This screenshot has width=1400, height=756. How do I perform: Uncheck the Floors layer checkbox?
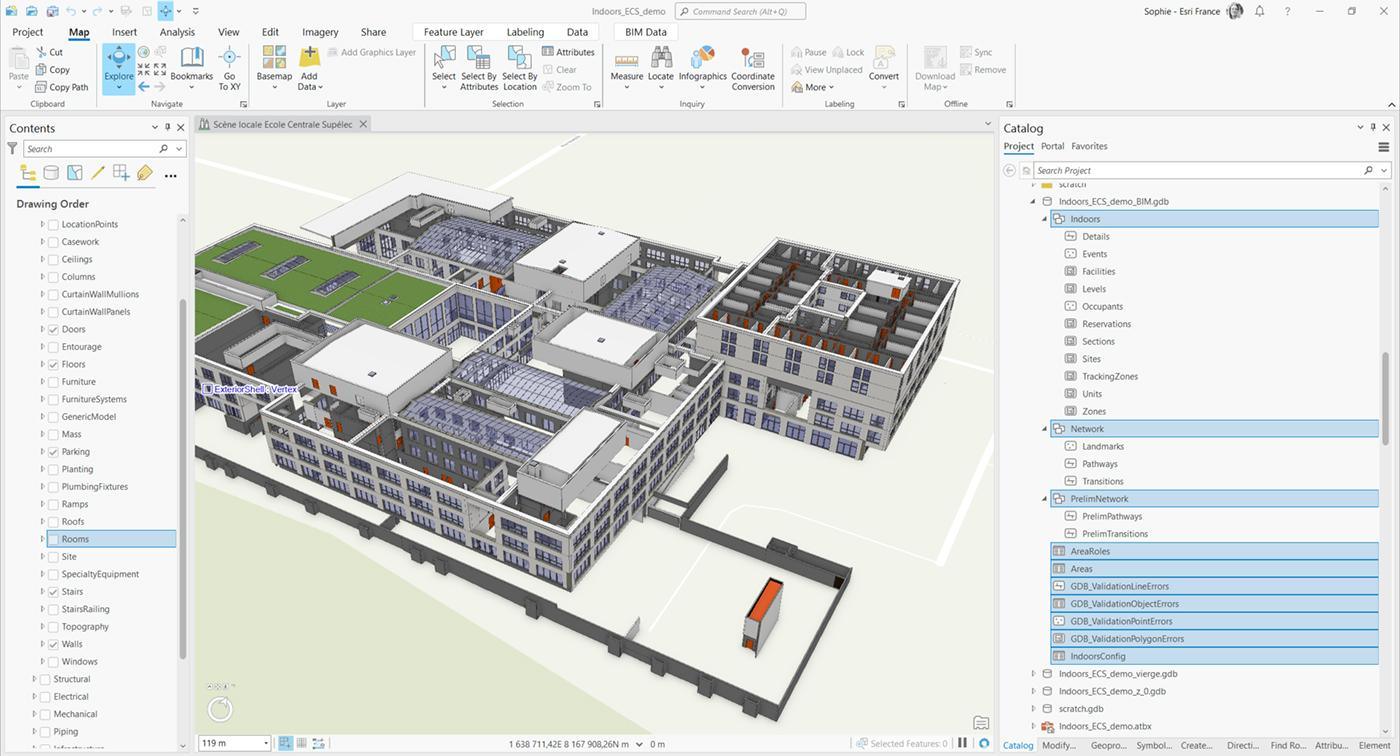tap(53, 364)
